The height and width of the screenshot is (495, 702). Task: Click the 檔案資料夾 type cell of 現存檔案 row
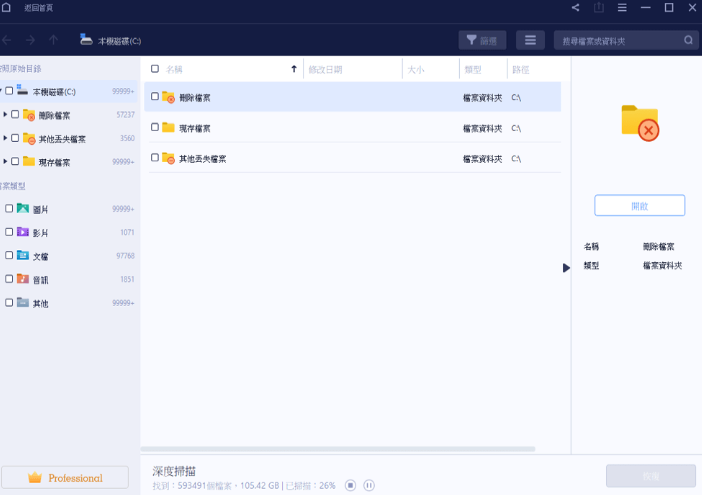click(483, 128)
